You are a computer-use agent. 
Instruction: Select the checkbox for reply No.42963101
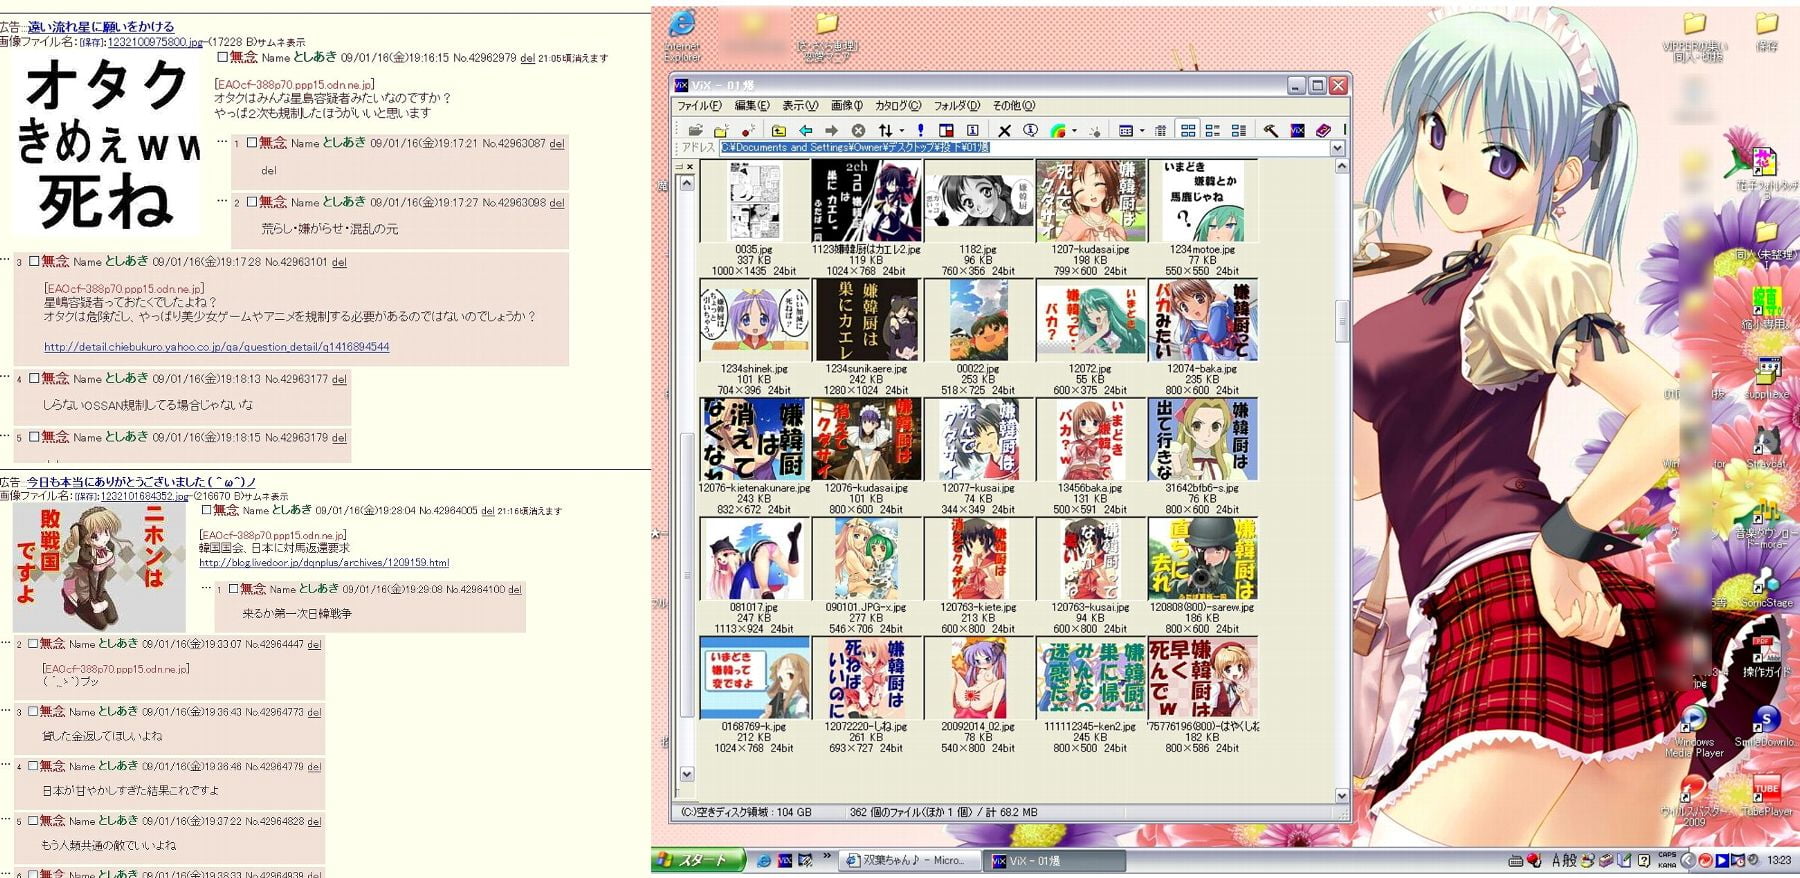coord(34,261)
